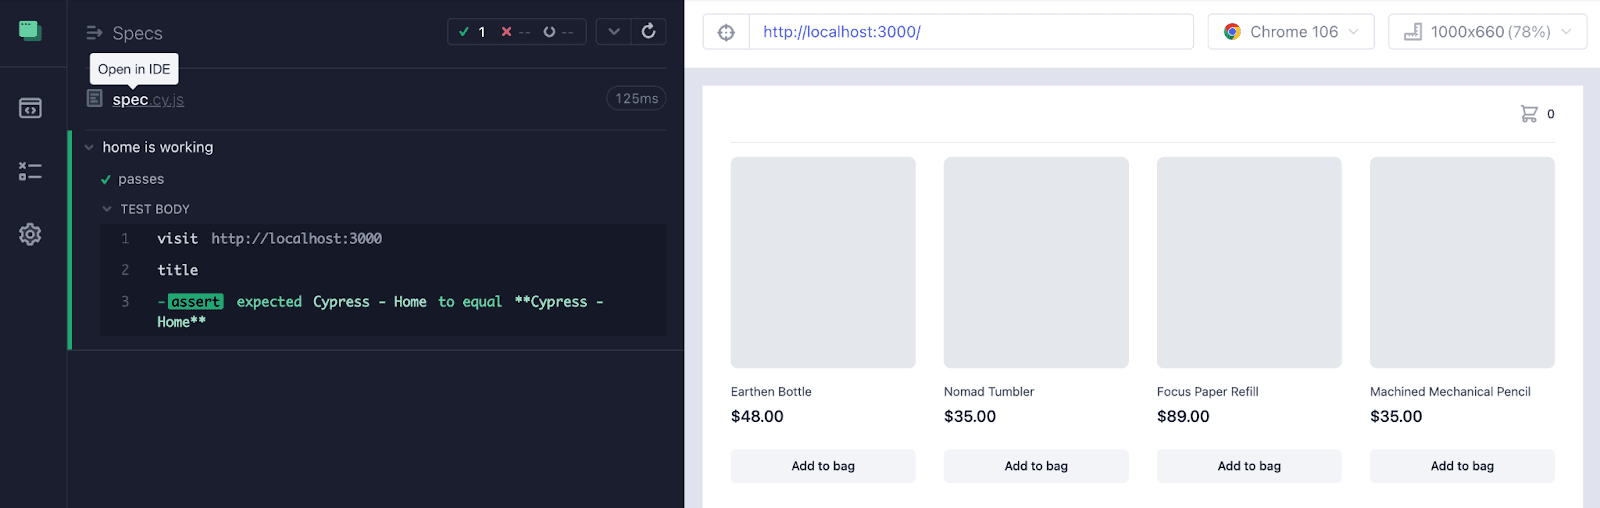The height and width of the screenshot is (508, 1600).
Task: Click the Nomad Tumbler product name
Action: (x=989, y=392)
